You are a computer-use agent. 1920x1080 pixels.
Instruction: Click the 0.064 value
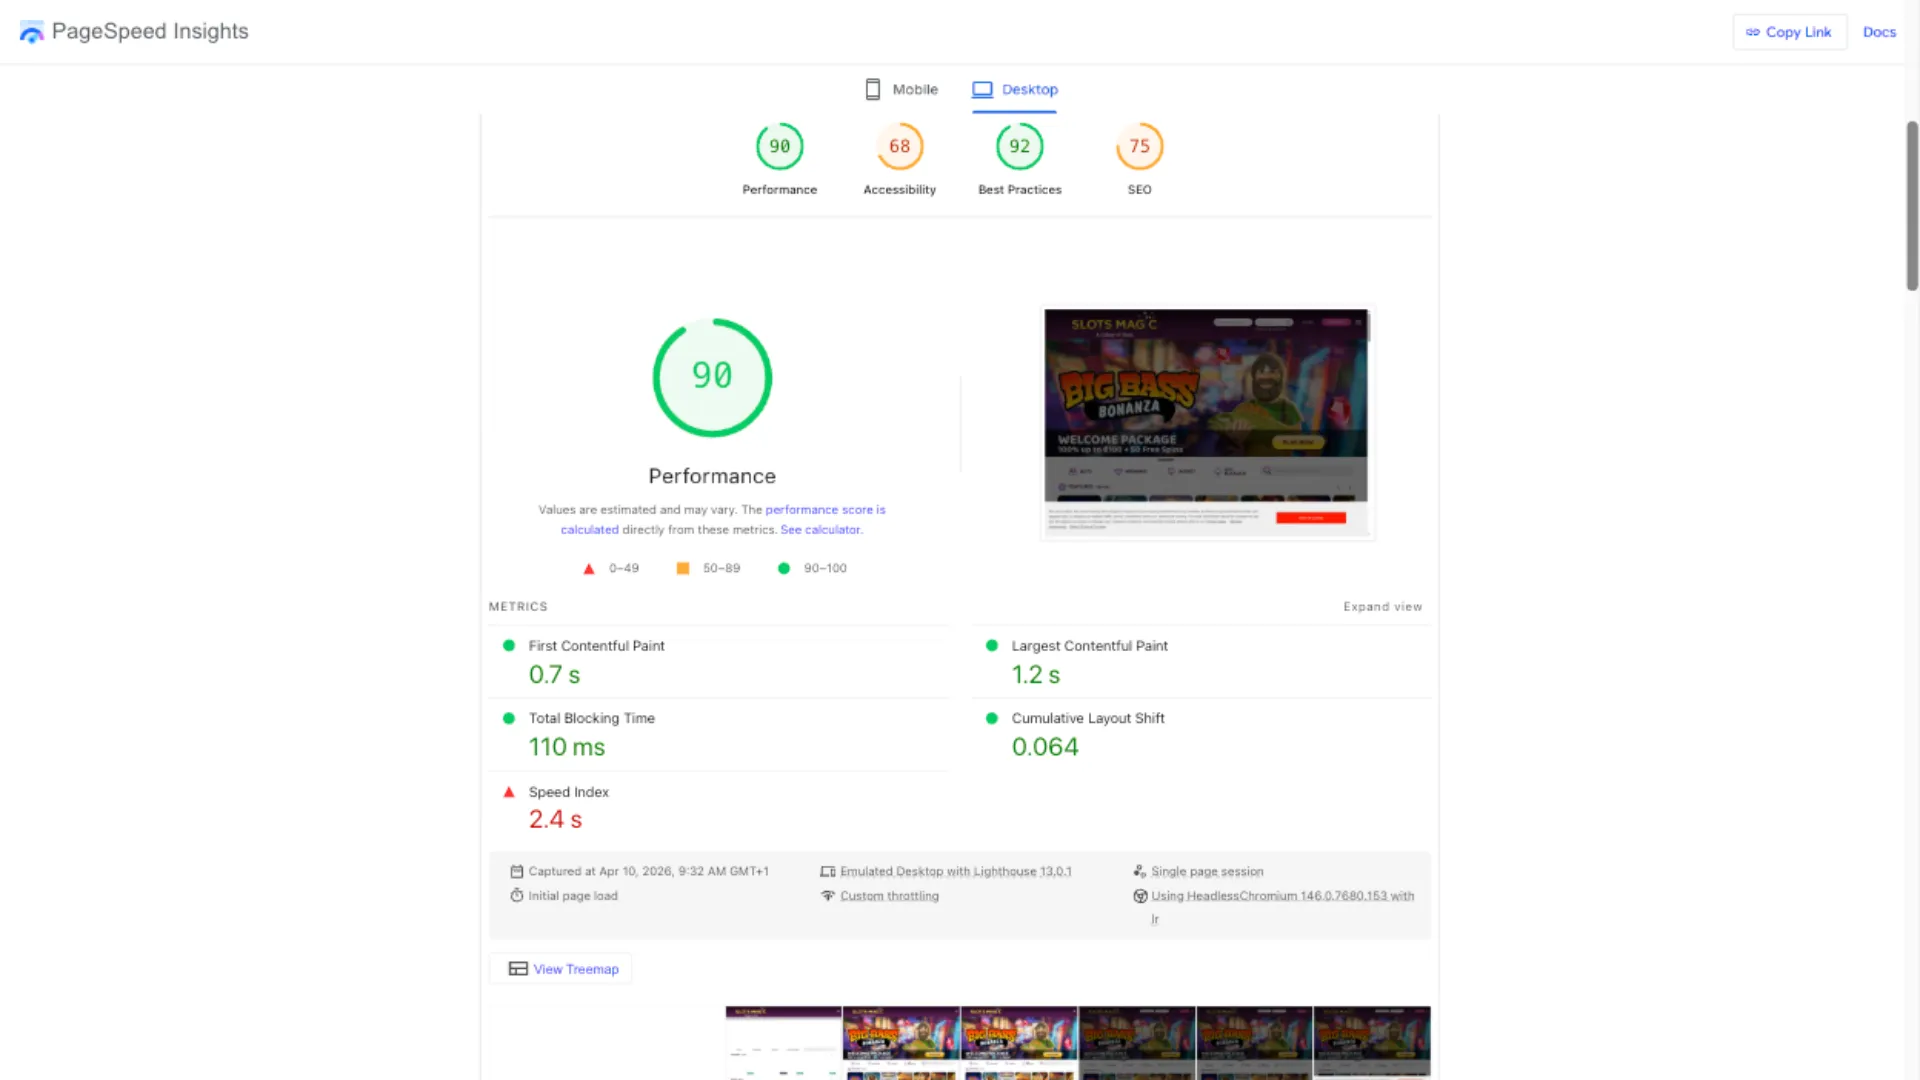[x=1045, y=747]
